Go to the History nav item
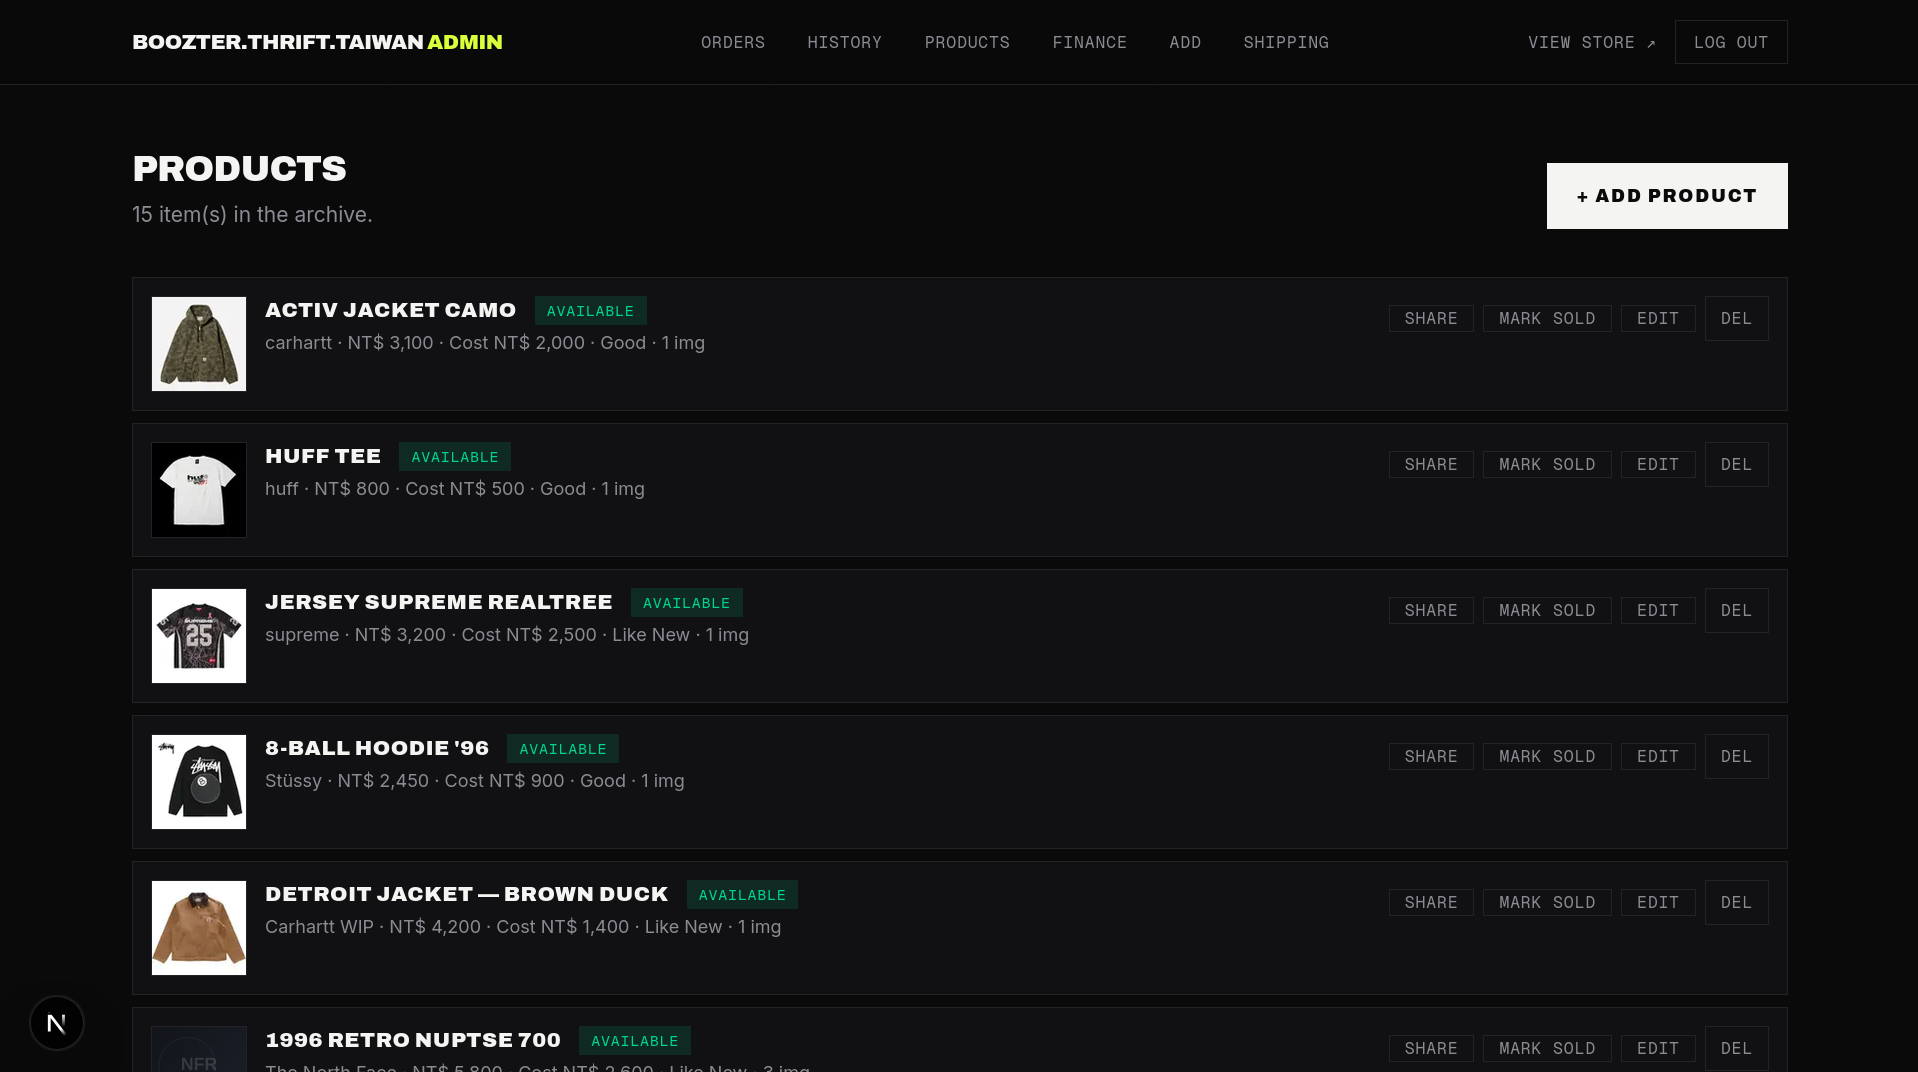 click(x=845, y=42)
